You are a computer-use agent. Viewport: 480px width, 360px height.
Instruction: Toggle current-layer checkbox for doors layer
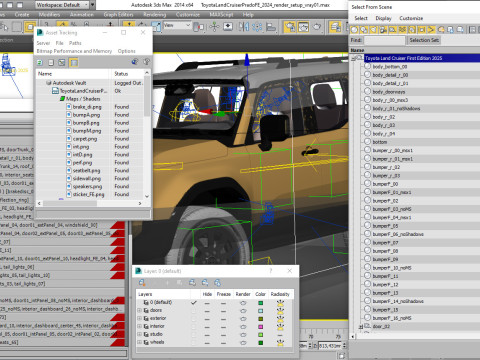[x=194, y=311]
